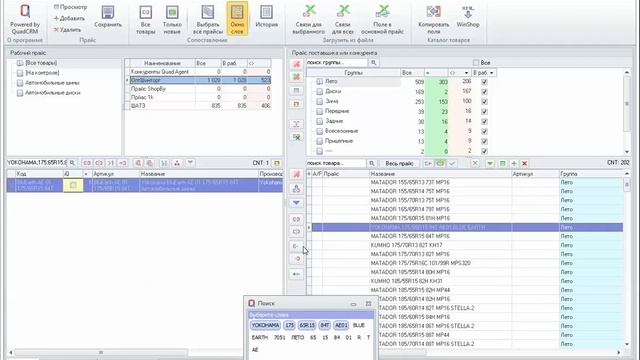This screenshot has width=640, height=360.
Task: Click YOKOHAMA word chip in Поиск window
Action: click(x=265, y=325)
